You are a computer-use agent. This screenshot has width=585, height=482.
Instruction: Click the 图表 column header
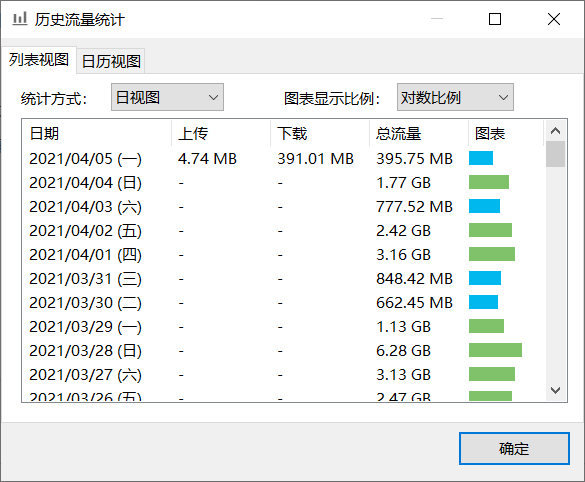[506, 134]
